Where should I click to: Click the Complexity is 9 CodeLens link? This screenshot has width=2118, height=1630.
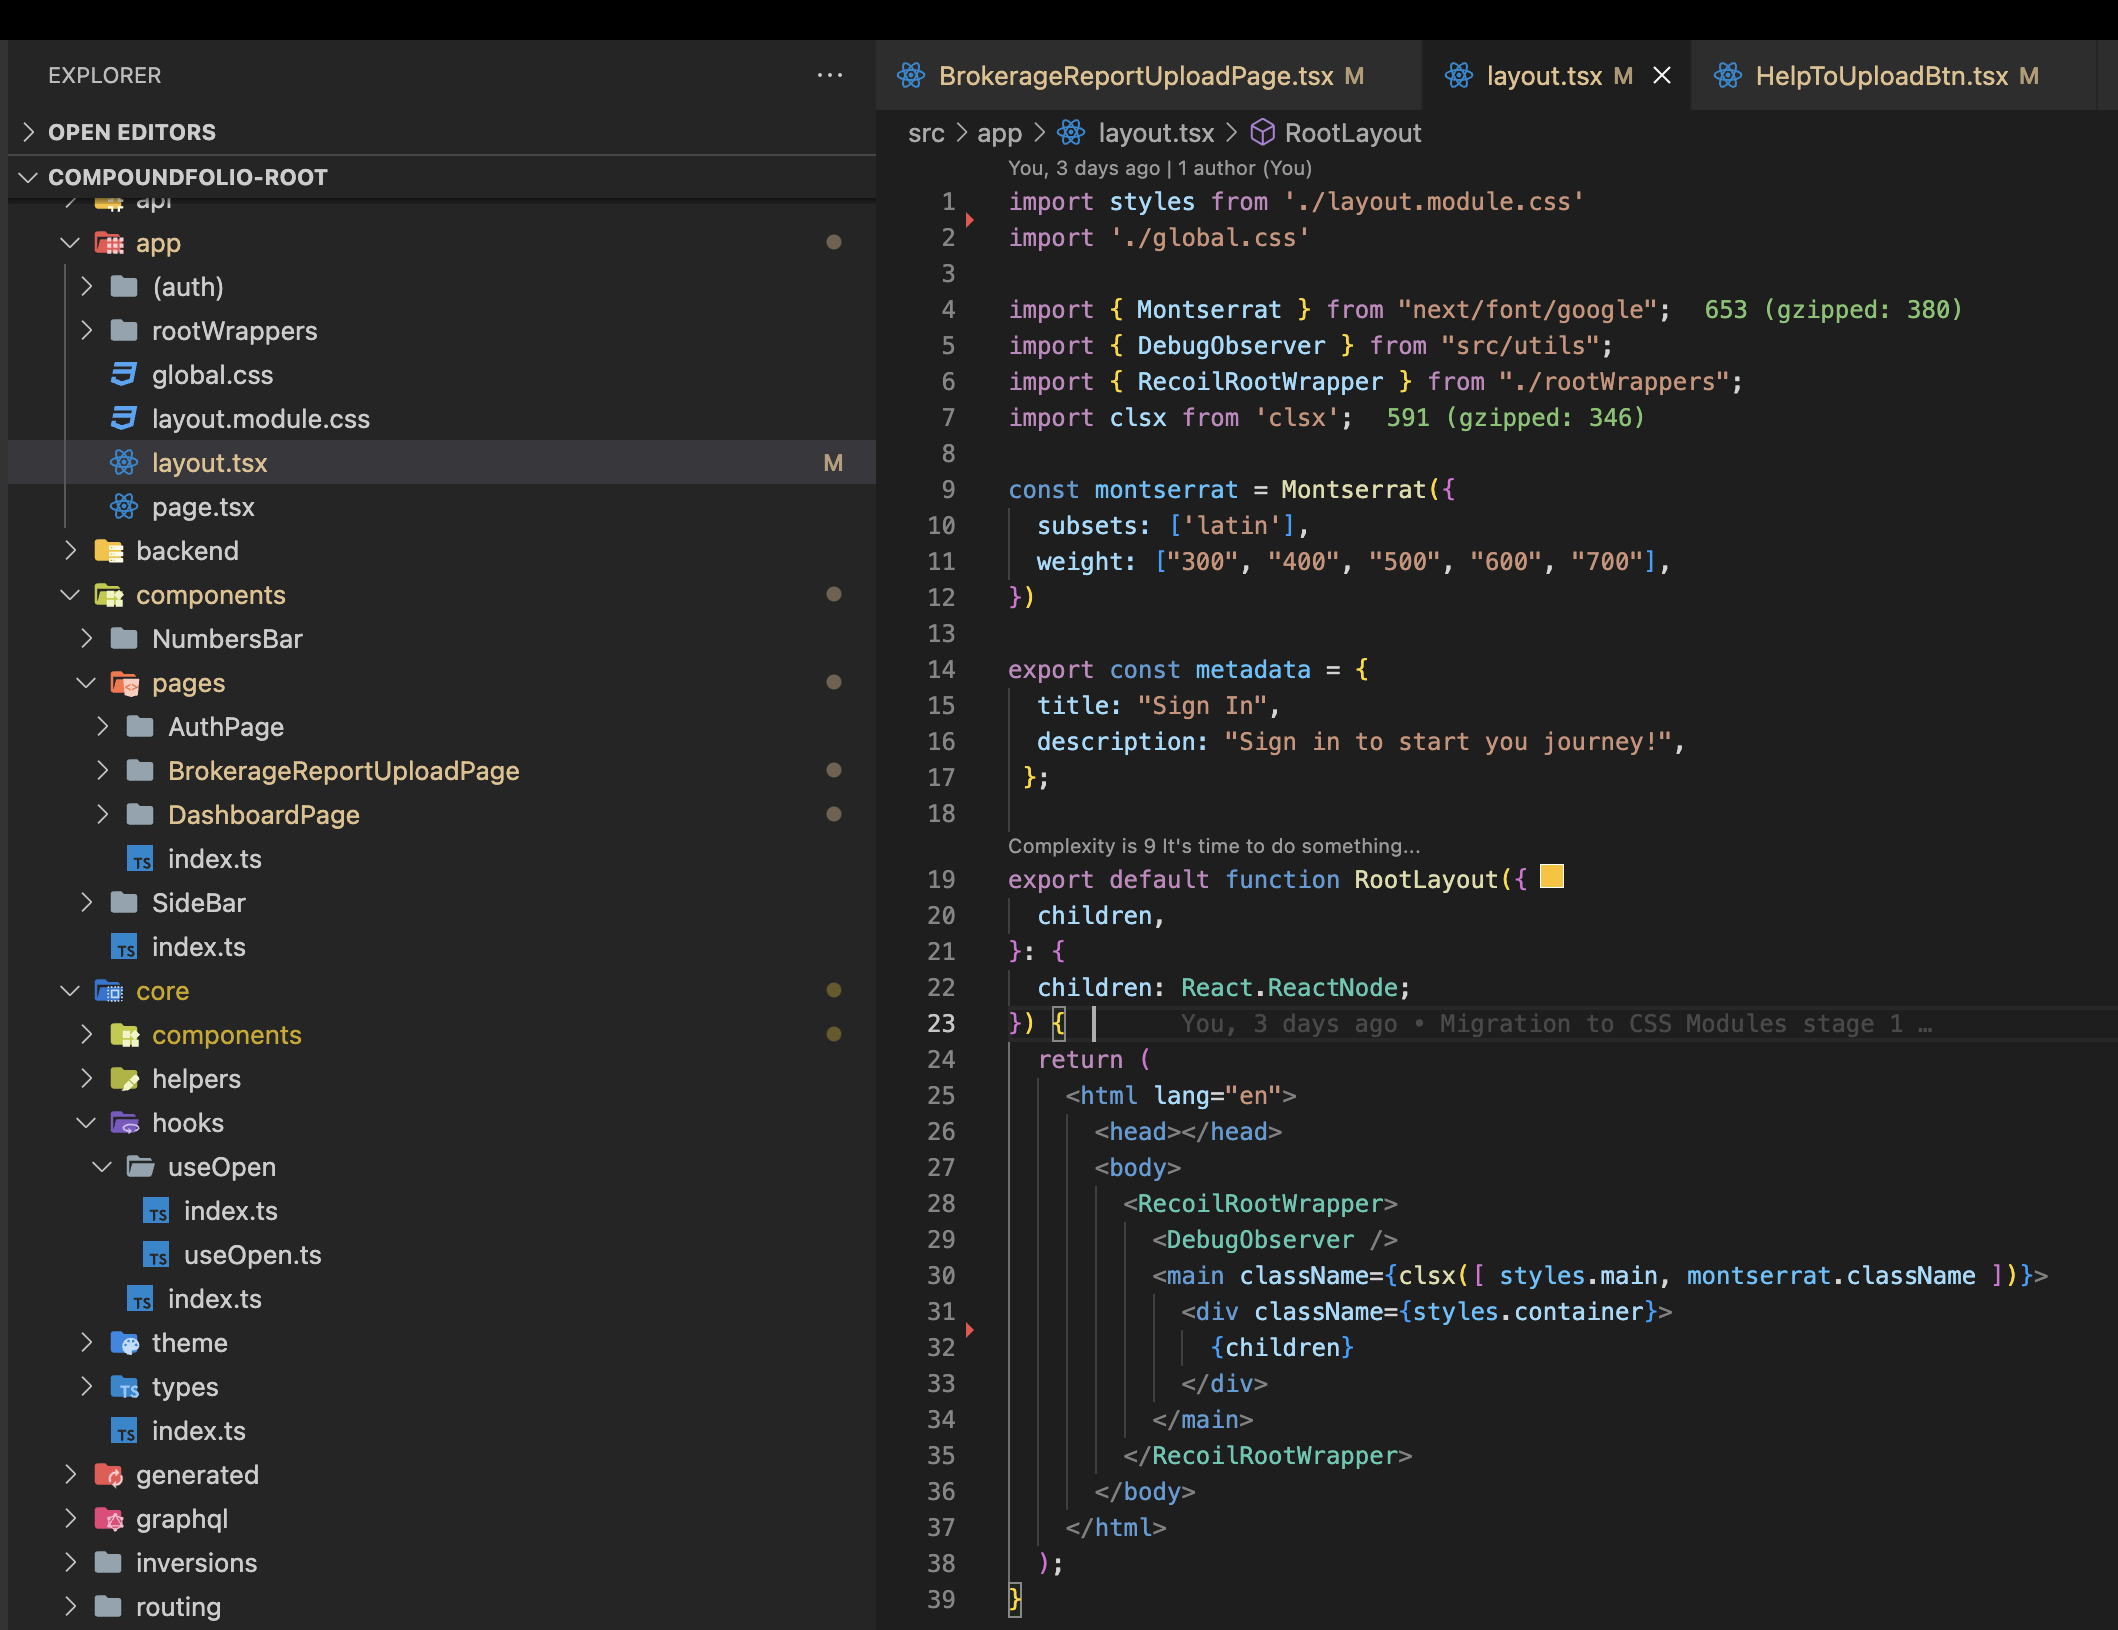(1212, 845)
